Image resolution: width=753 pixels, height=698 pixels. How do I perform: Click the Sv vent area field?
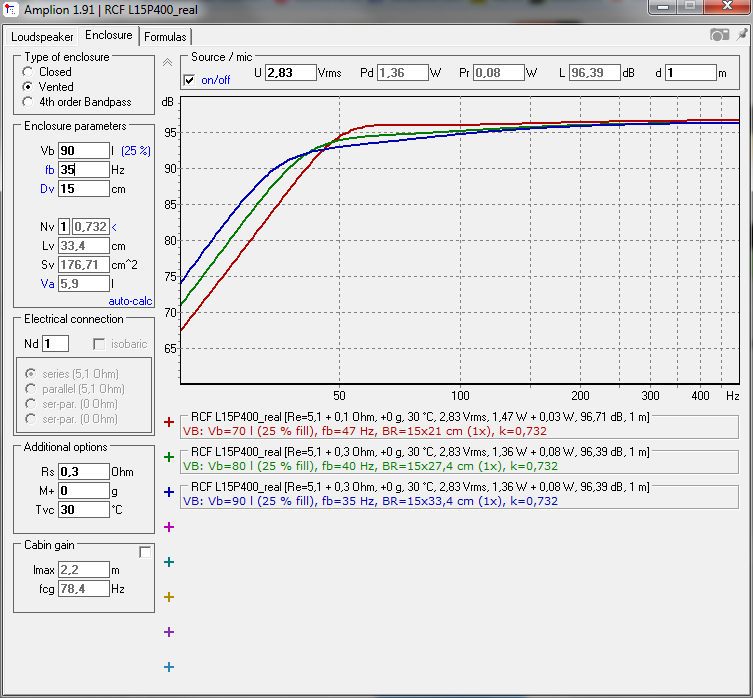point(84,264)
